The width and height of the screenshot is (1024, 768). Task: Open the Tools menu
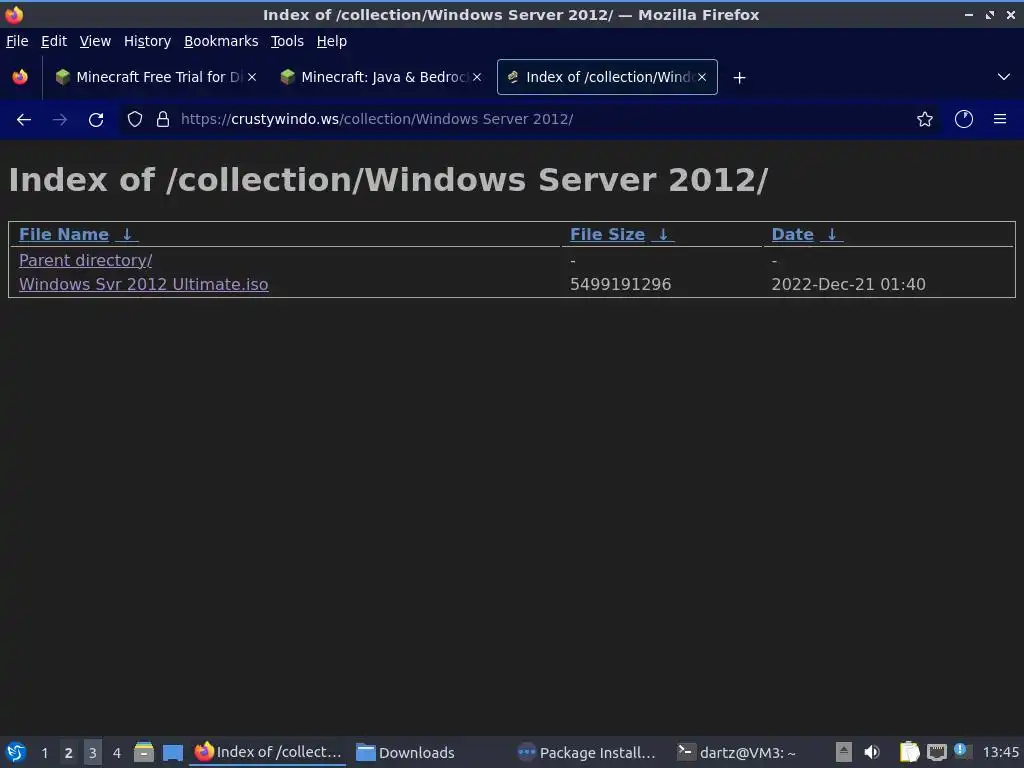pyautogui.click(x=287, y=41)
